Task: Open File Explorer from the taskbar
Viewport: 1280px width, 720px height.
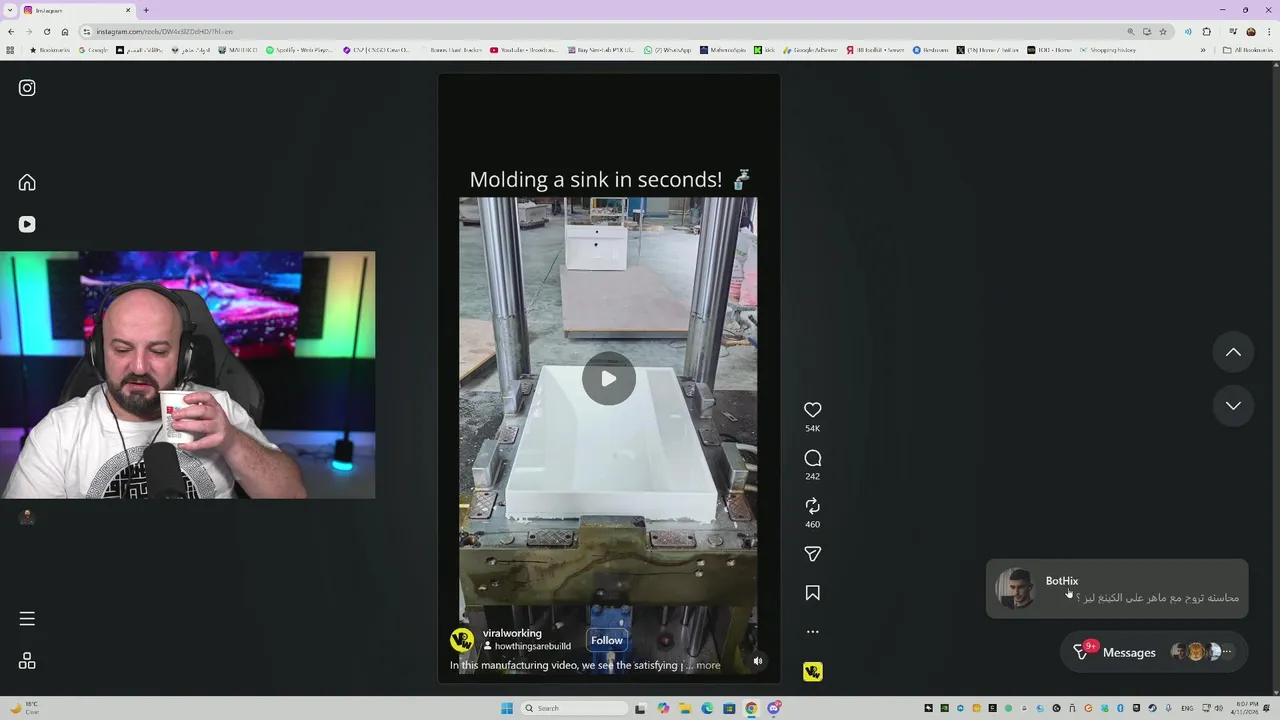Action: [x=685, y=708]
